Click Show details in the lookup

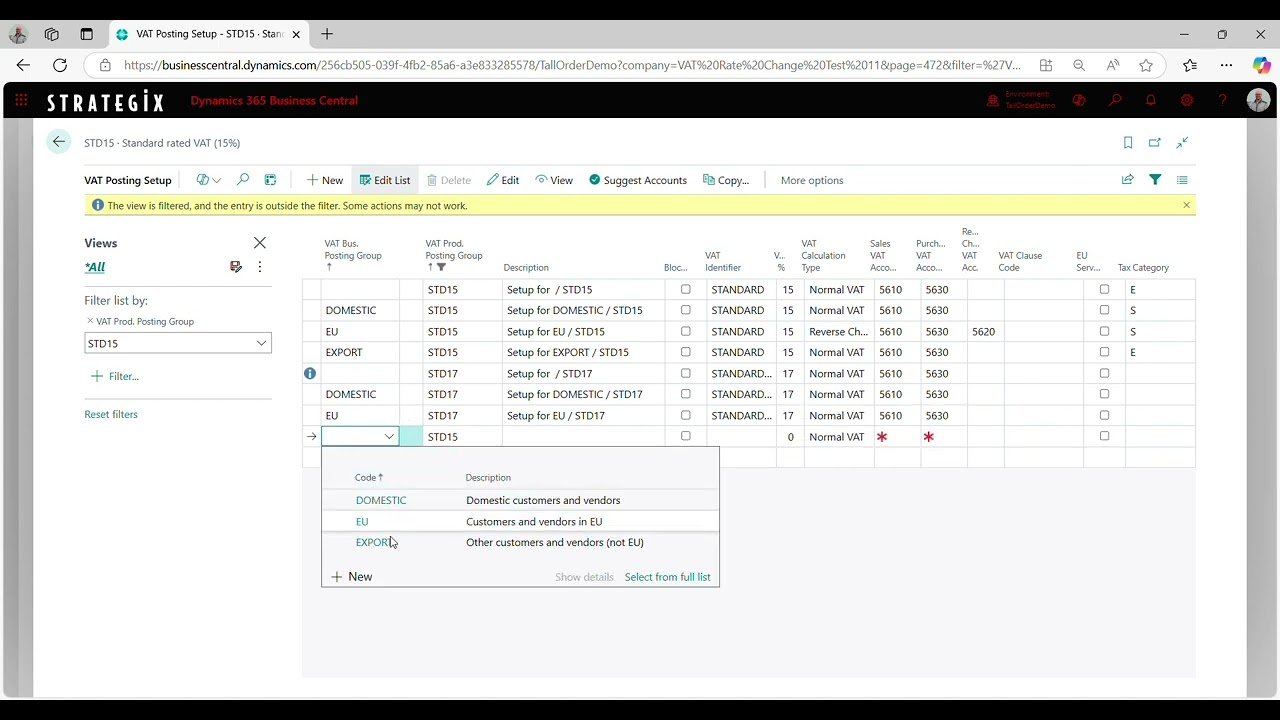pyautogui.click(x=584, y=577)
